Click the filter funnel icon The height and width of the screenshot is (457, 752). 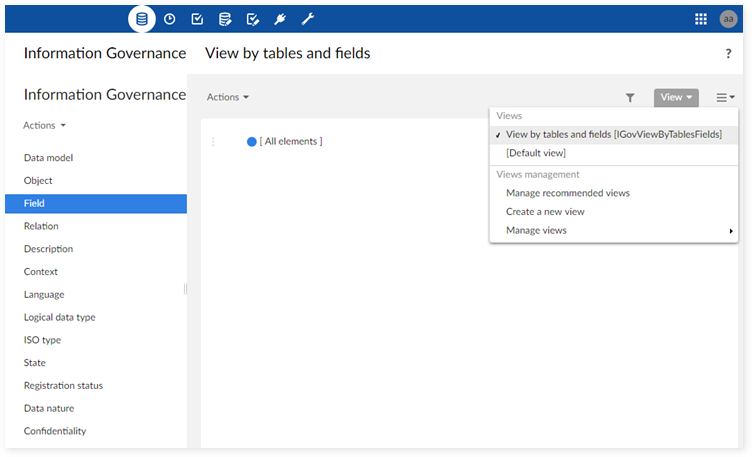coord(630,98)
